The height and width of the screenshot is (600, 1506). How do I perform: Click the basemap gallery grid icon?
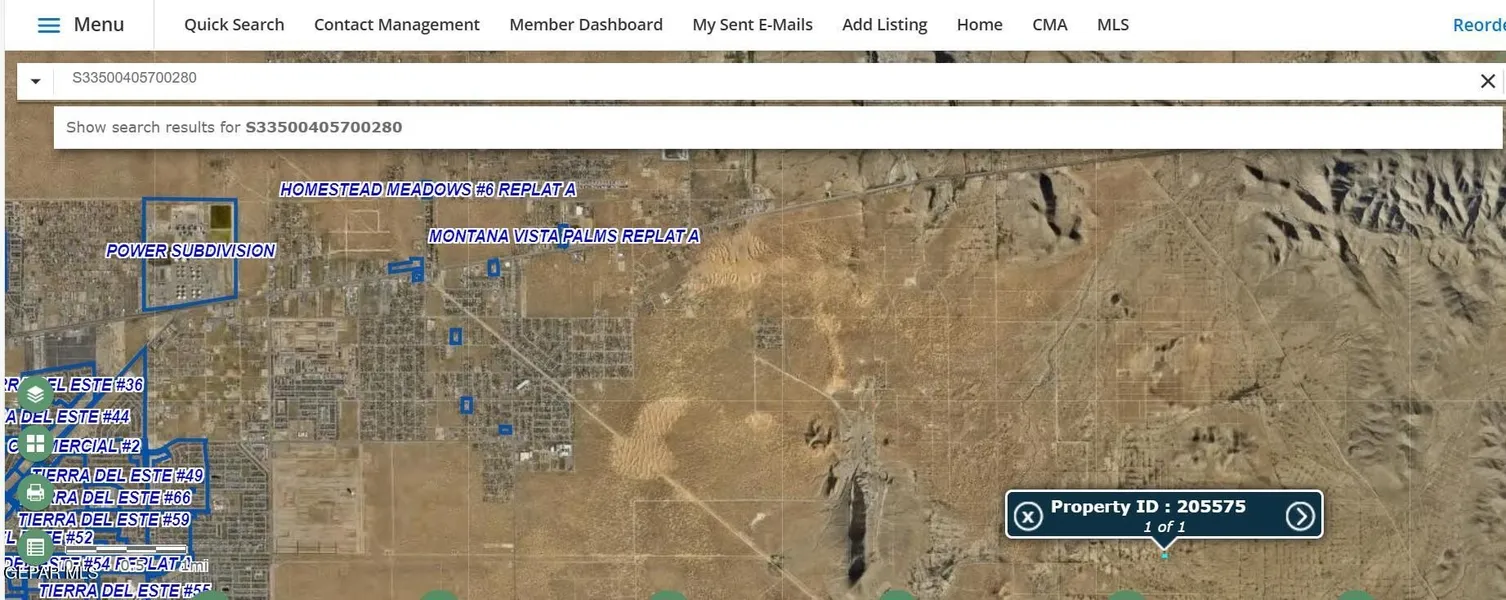pos(35,444)
